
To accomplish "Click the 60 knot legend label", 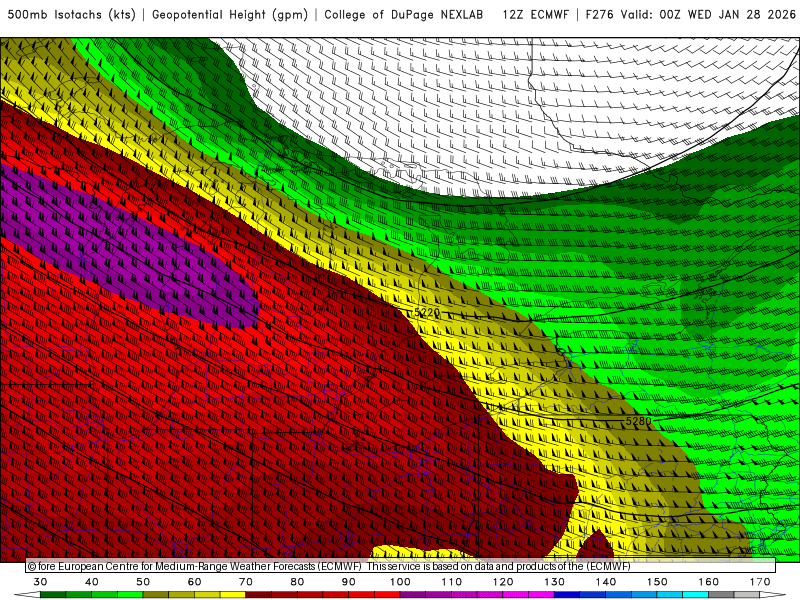I will coord(194,582).
